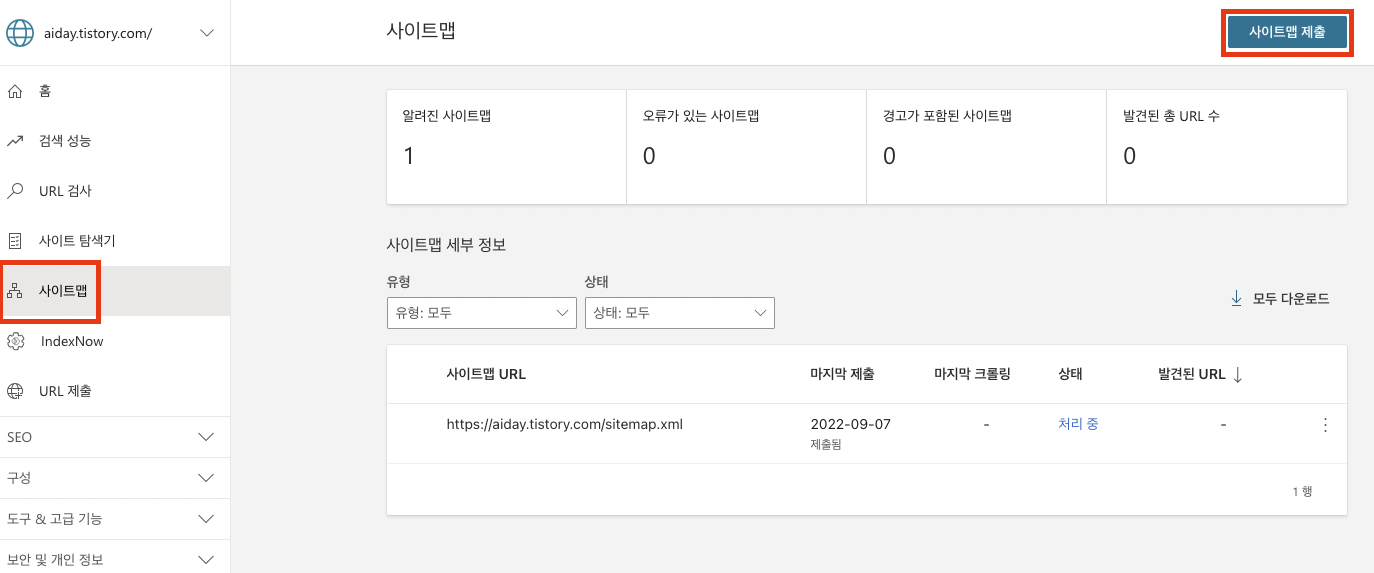Sort by 발견된 URL arrow

(x=1237, y=374)
